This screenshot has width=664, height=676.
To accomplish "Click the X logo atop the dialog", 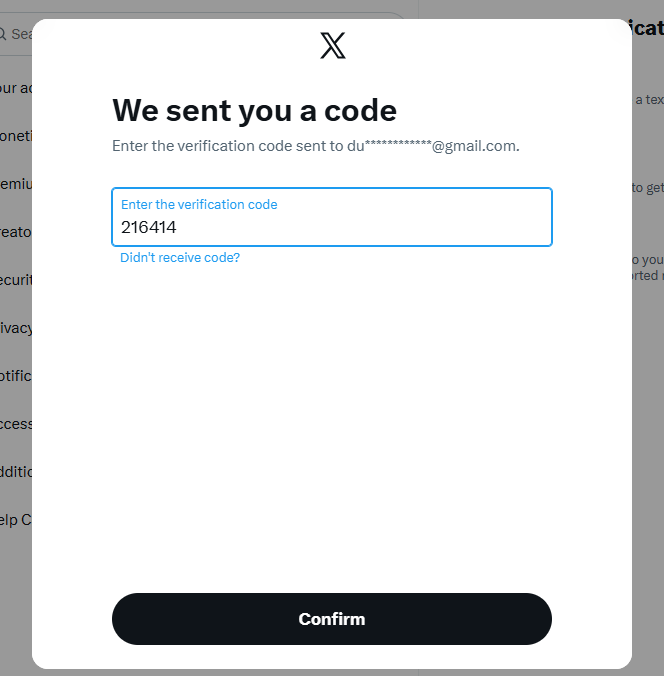I will click(x=332, y=45).
